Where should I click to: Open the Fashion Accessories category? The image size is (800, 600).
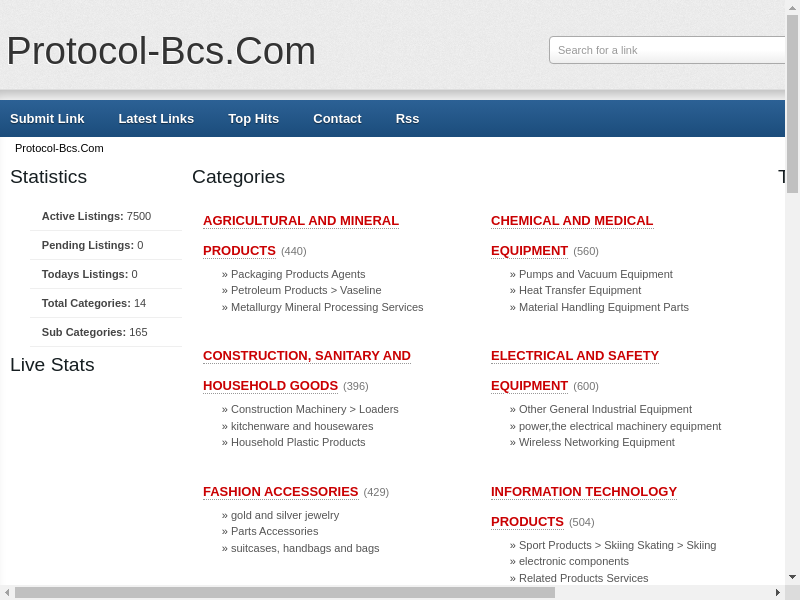tap(280, 492)
